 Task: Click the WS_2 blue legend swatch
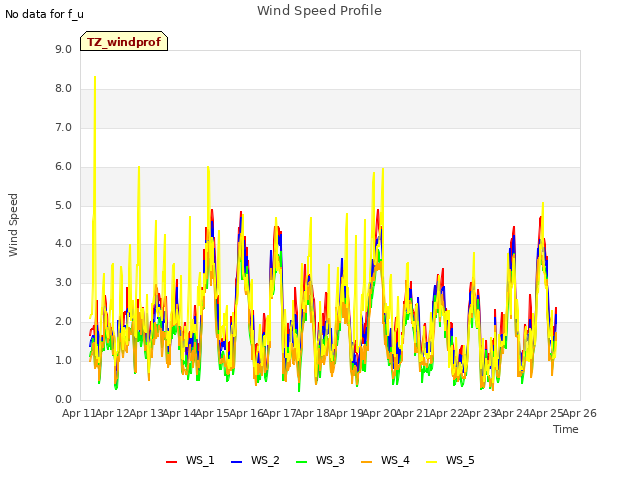coord(237,462)
